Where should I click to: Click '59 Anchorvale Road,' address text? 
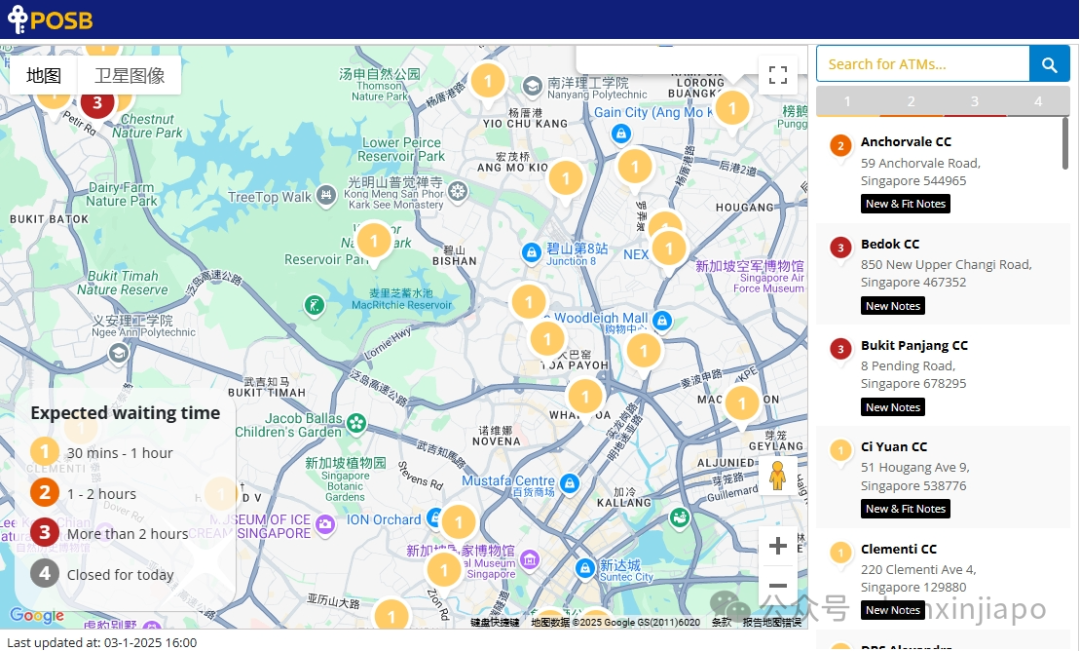[920, 163]
